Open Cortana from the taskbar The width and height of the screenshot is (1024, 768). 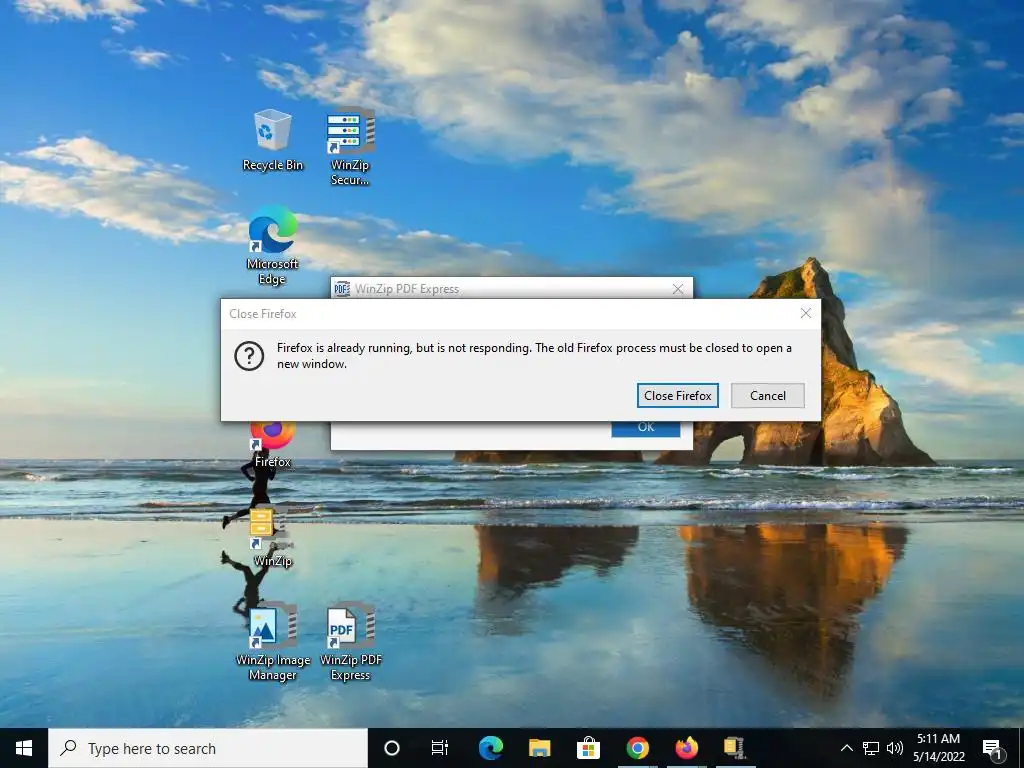(x=391, y=748)
